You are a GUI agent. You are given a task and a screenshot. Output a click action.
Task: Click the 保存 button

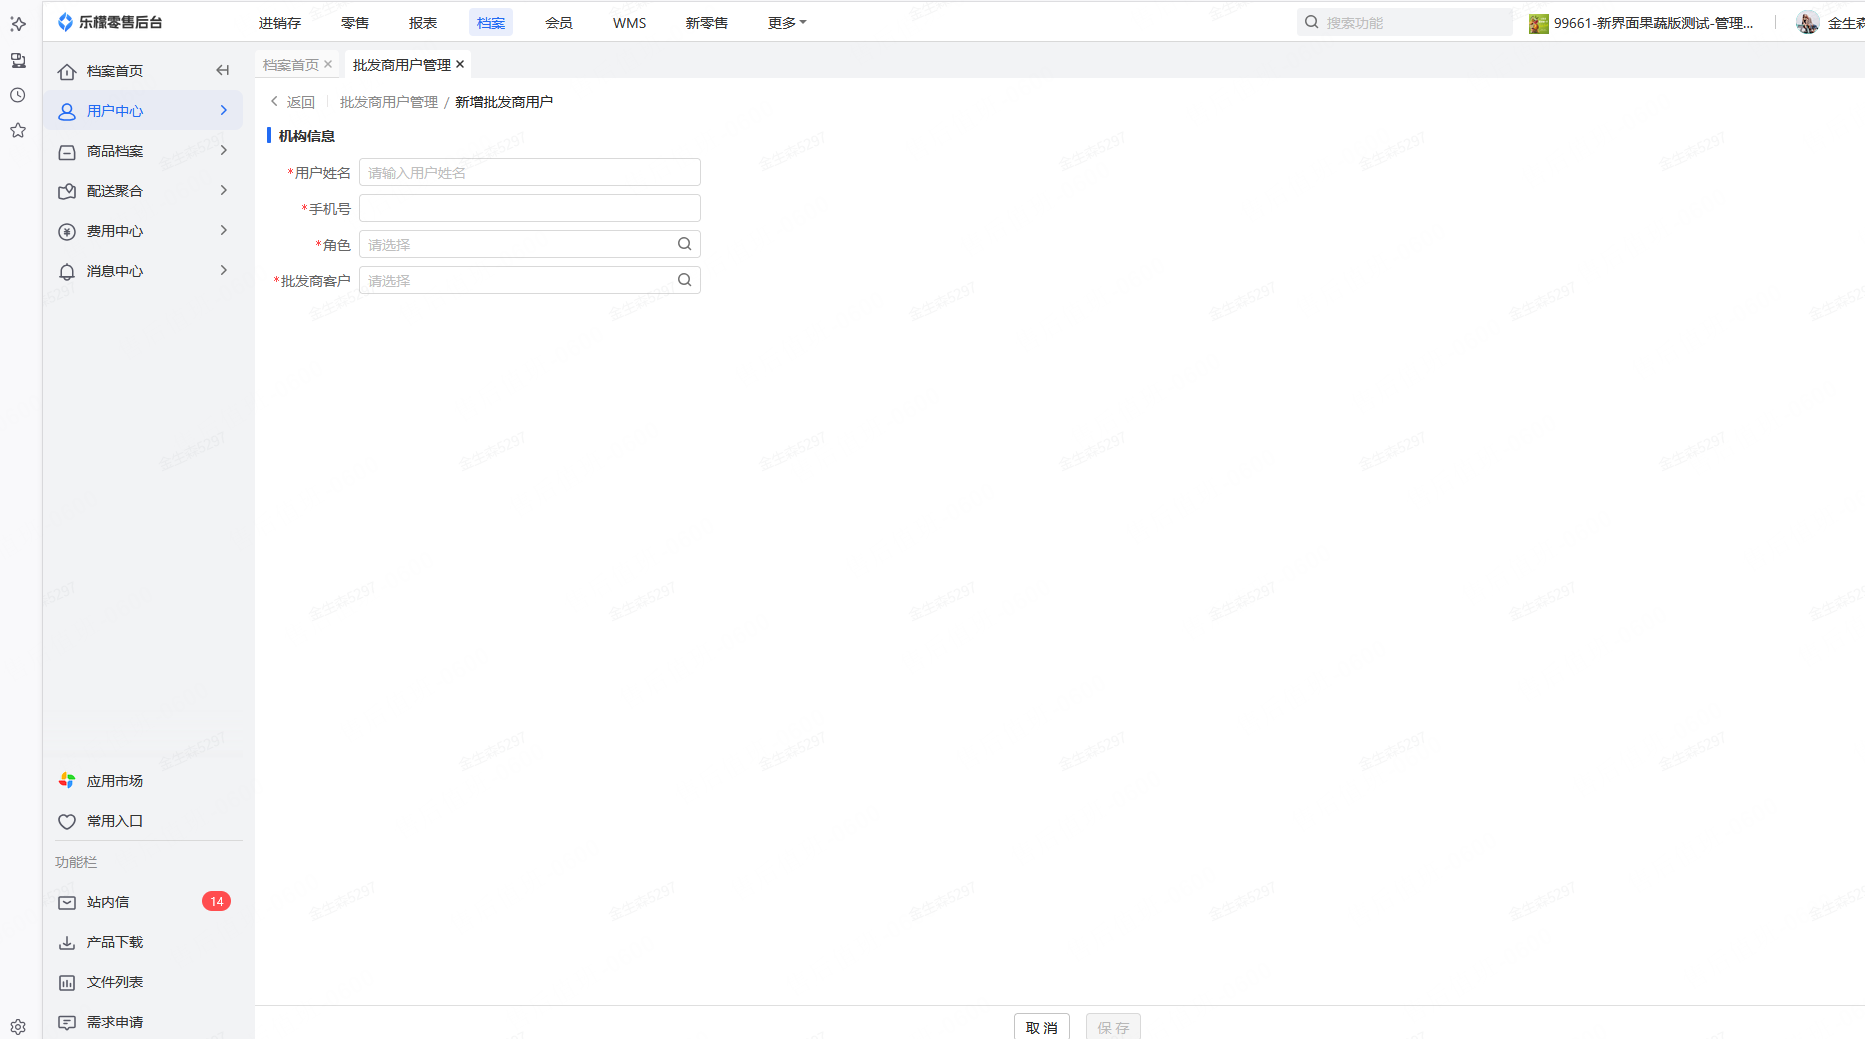pos(1113,1027)
